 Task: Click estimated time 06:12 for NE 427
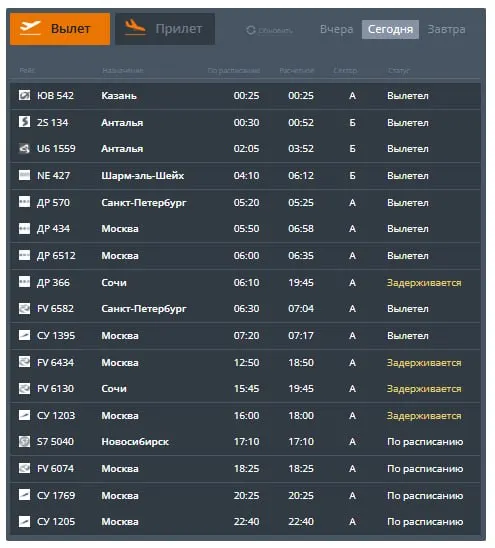(301, 175)
